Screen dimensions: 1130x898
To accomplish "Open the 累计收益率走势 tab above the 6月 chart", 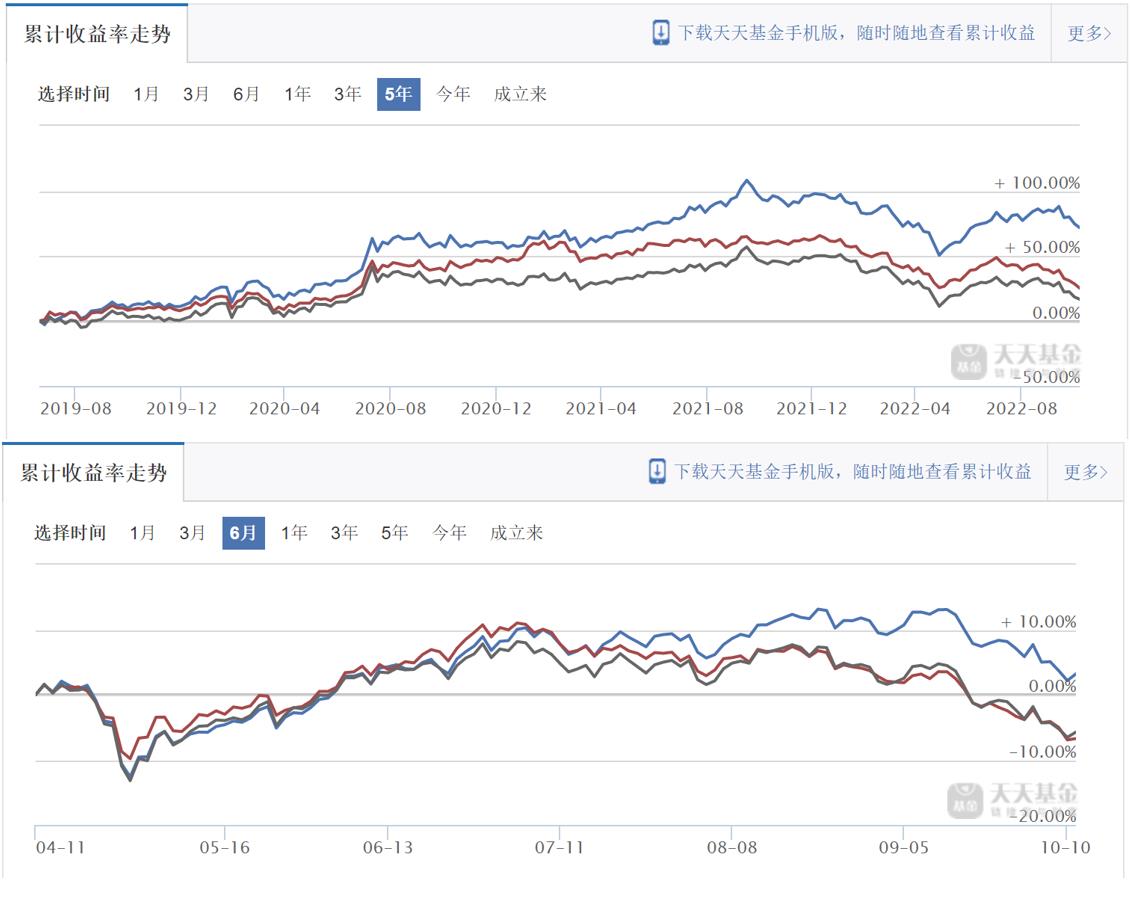I will tap(94, 473).
